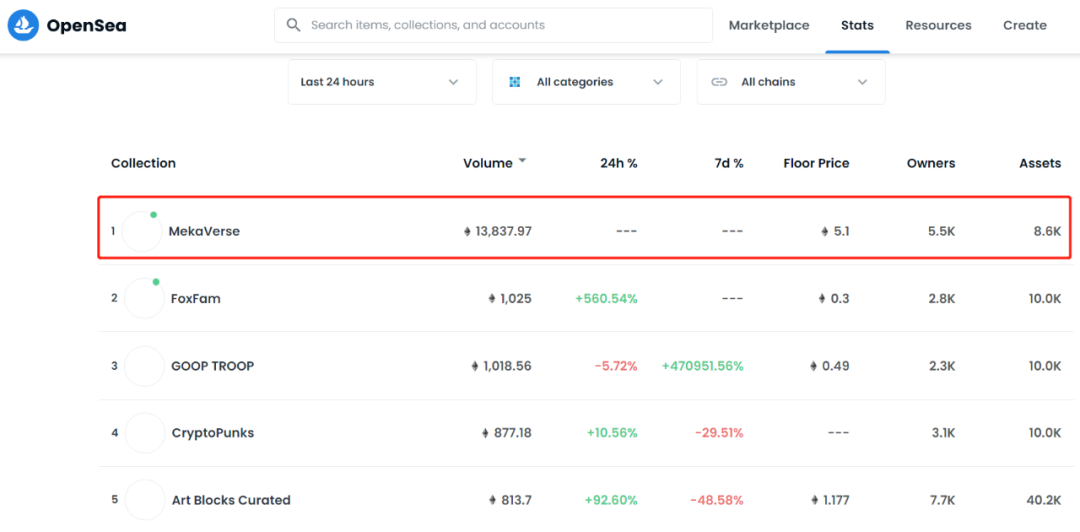Viewport: 1080px width, 532px height.
Task: Click the chain link icon beside All chains
Action: [719, 82]
